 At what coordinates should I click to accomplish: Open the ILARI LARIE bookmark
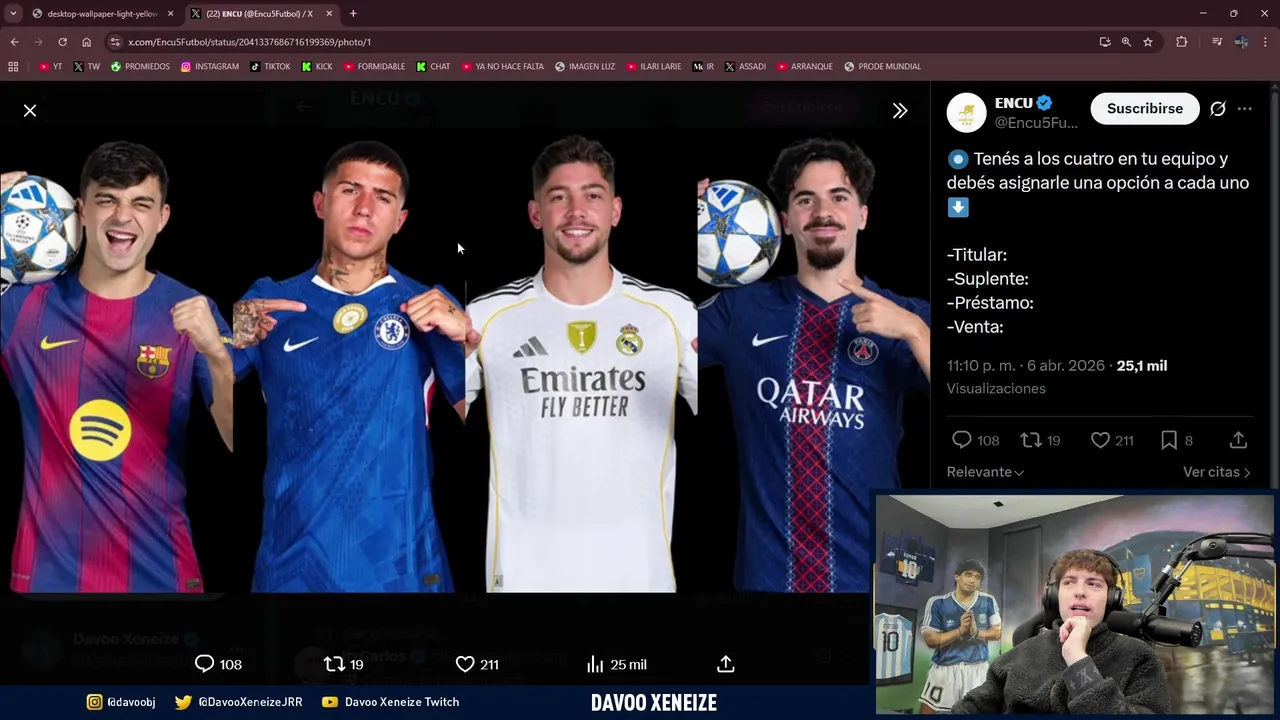coord(654,67)
